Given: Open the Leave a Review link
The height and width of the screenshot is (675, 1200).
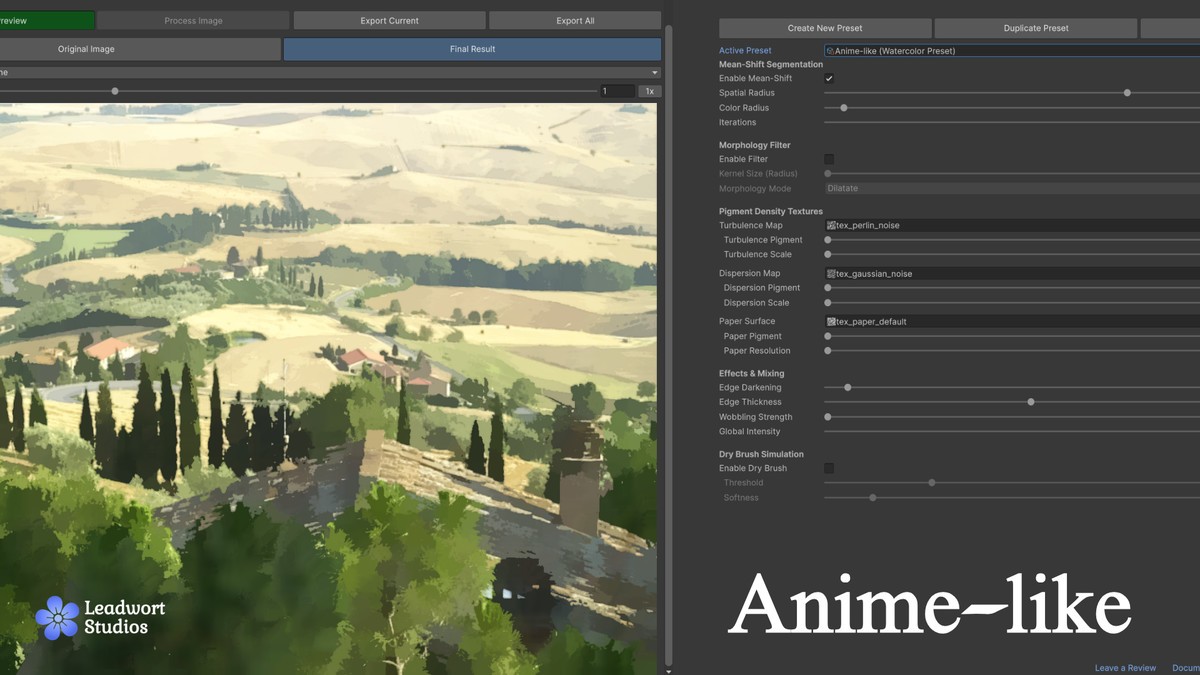Looking at the screenshot, I should pos(1125,668).
